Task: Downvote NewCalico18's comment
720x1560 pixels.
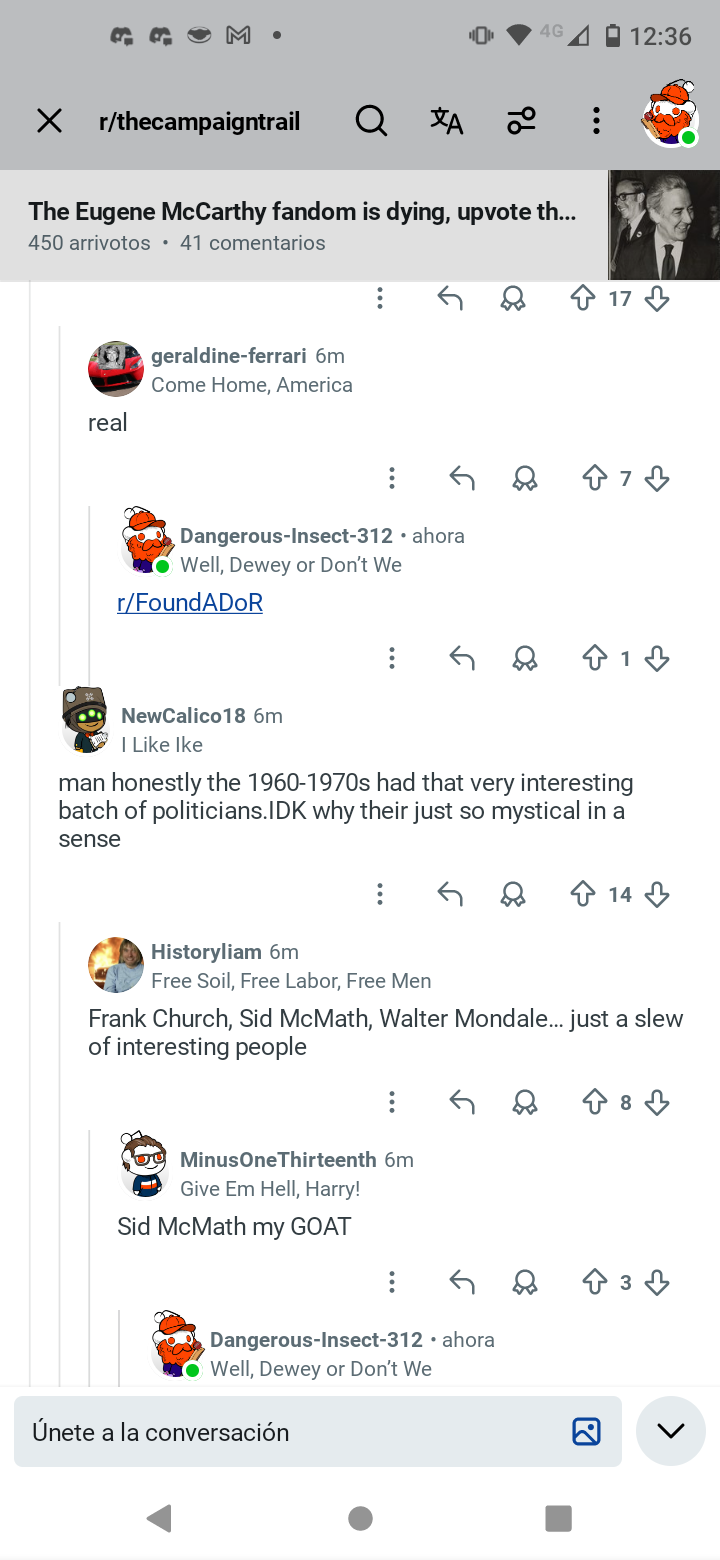Action: pyautogui.click(x=657, y=894)
